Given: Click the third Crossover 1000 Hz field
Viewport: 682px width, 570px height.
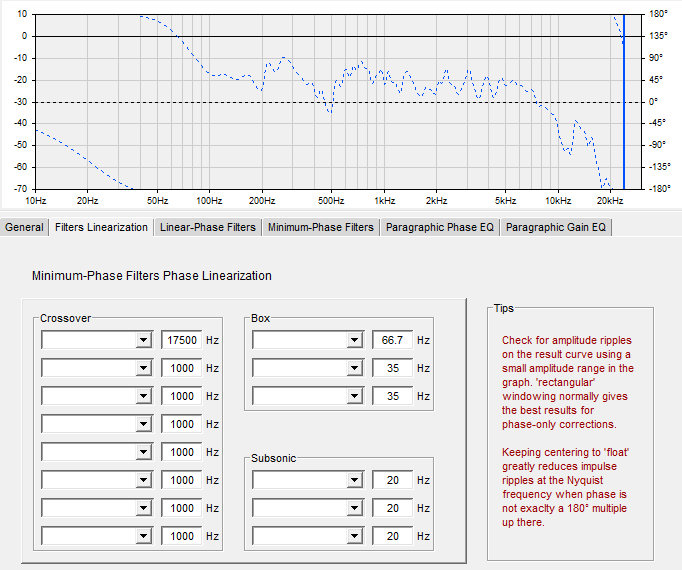Looking at the screenshot, I should [x=181, y=396].
